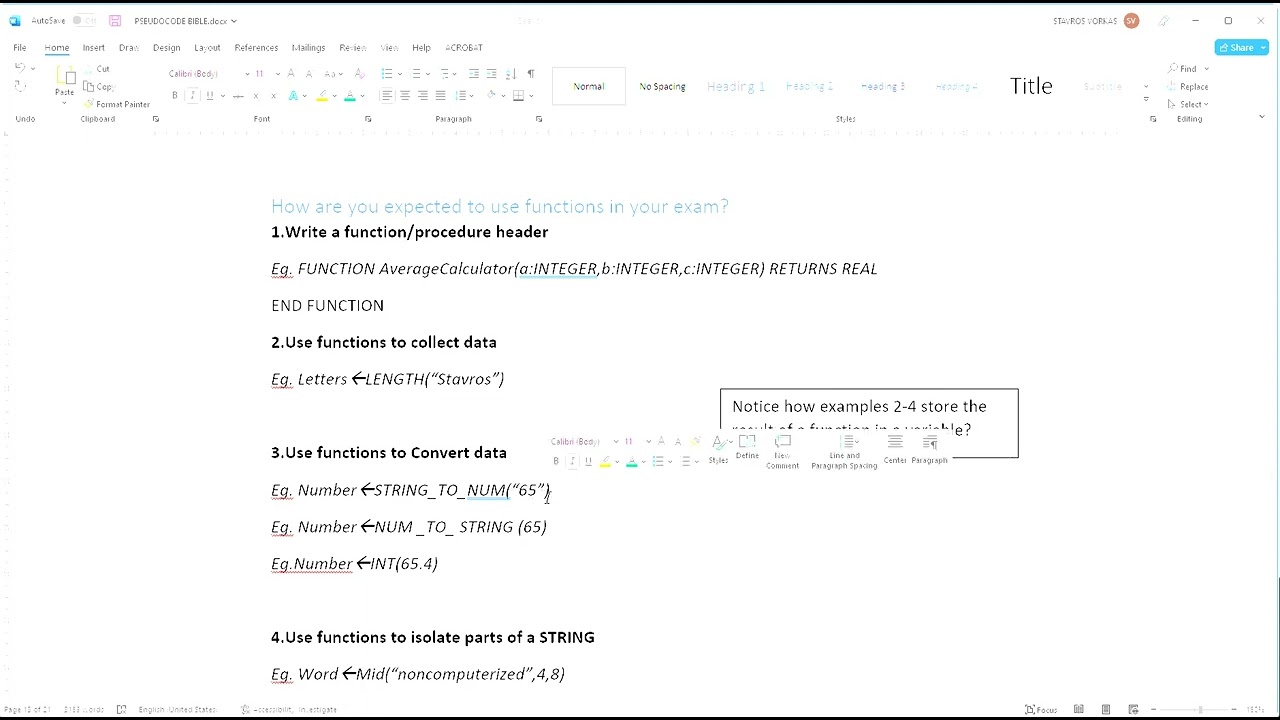Click Center in the floating mini toolbar
Screen dimensions: 1280x720
[895, 449]
